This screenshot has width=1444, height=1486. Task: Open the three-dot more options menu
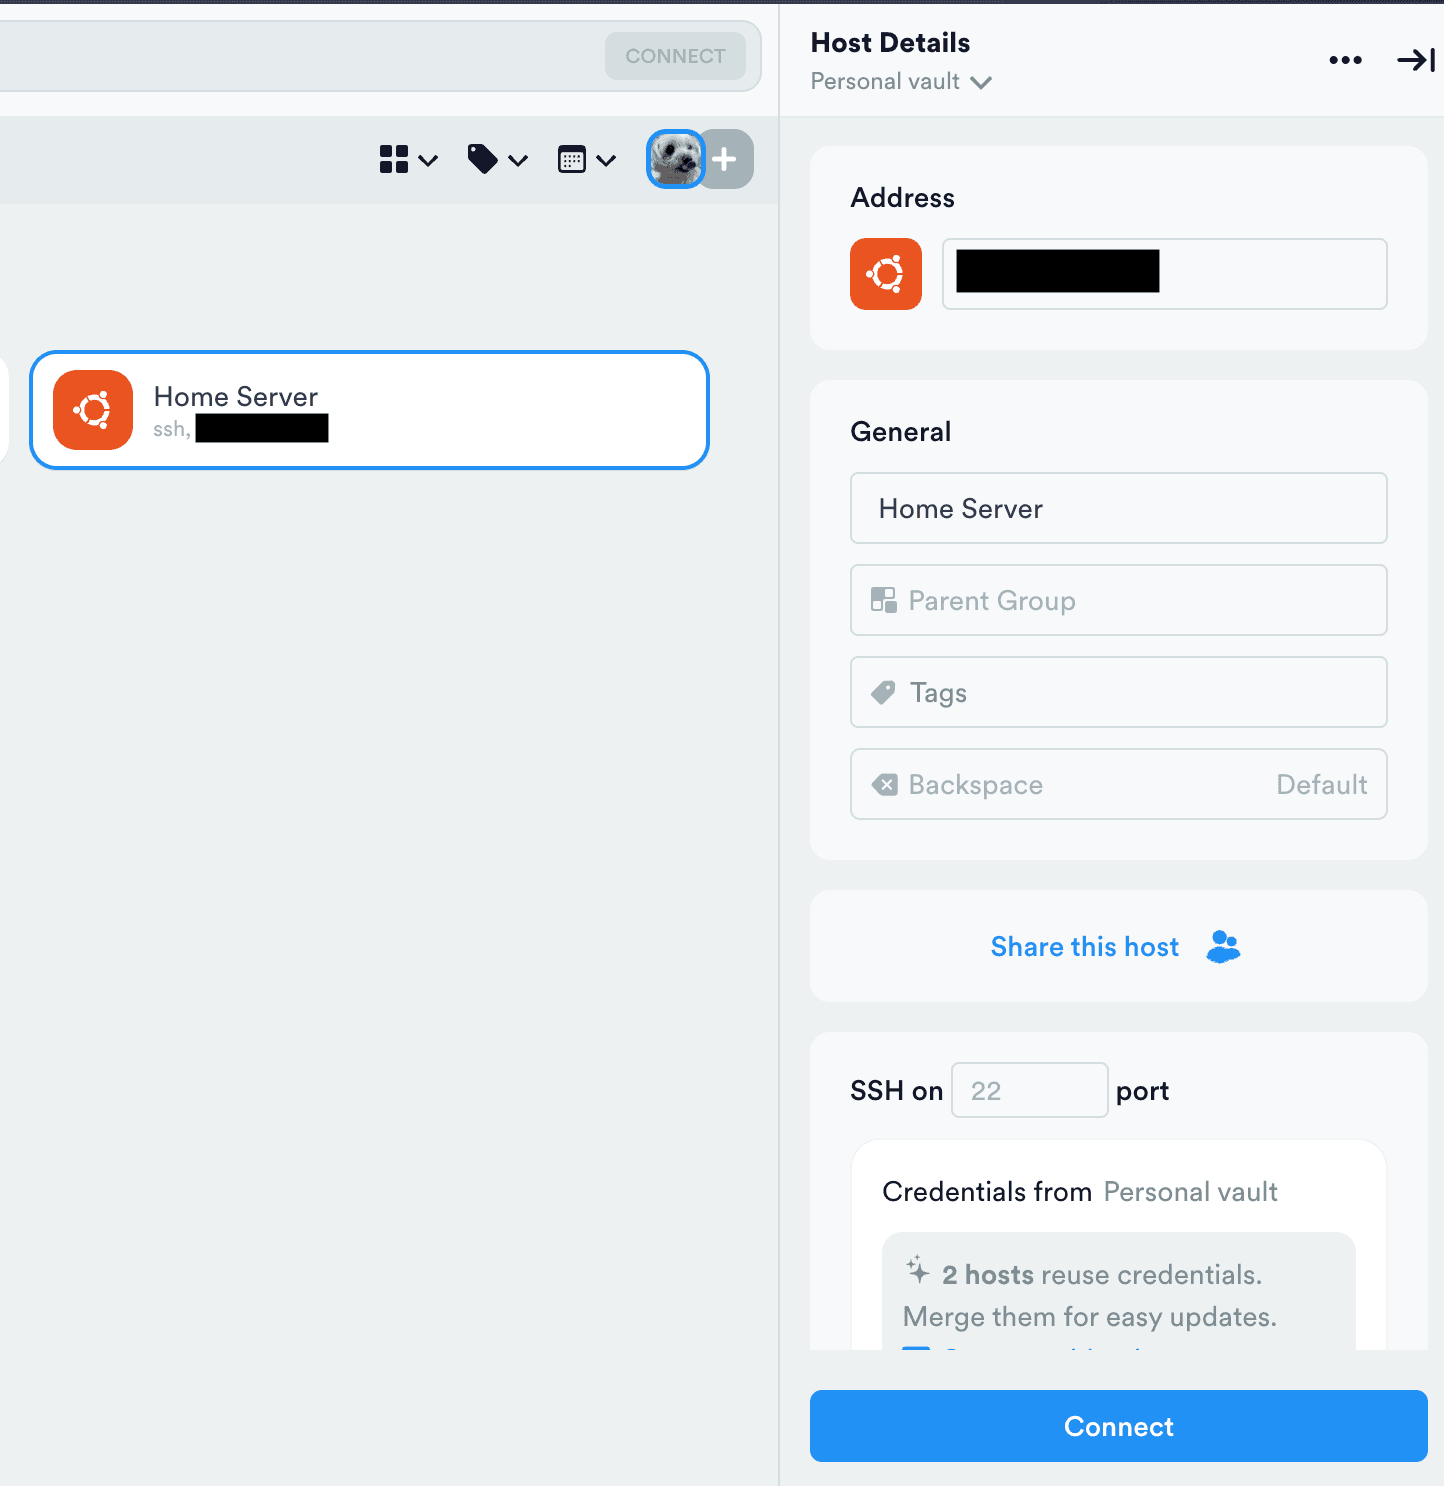1345,61
